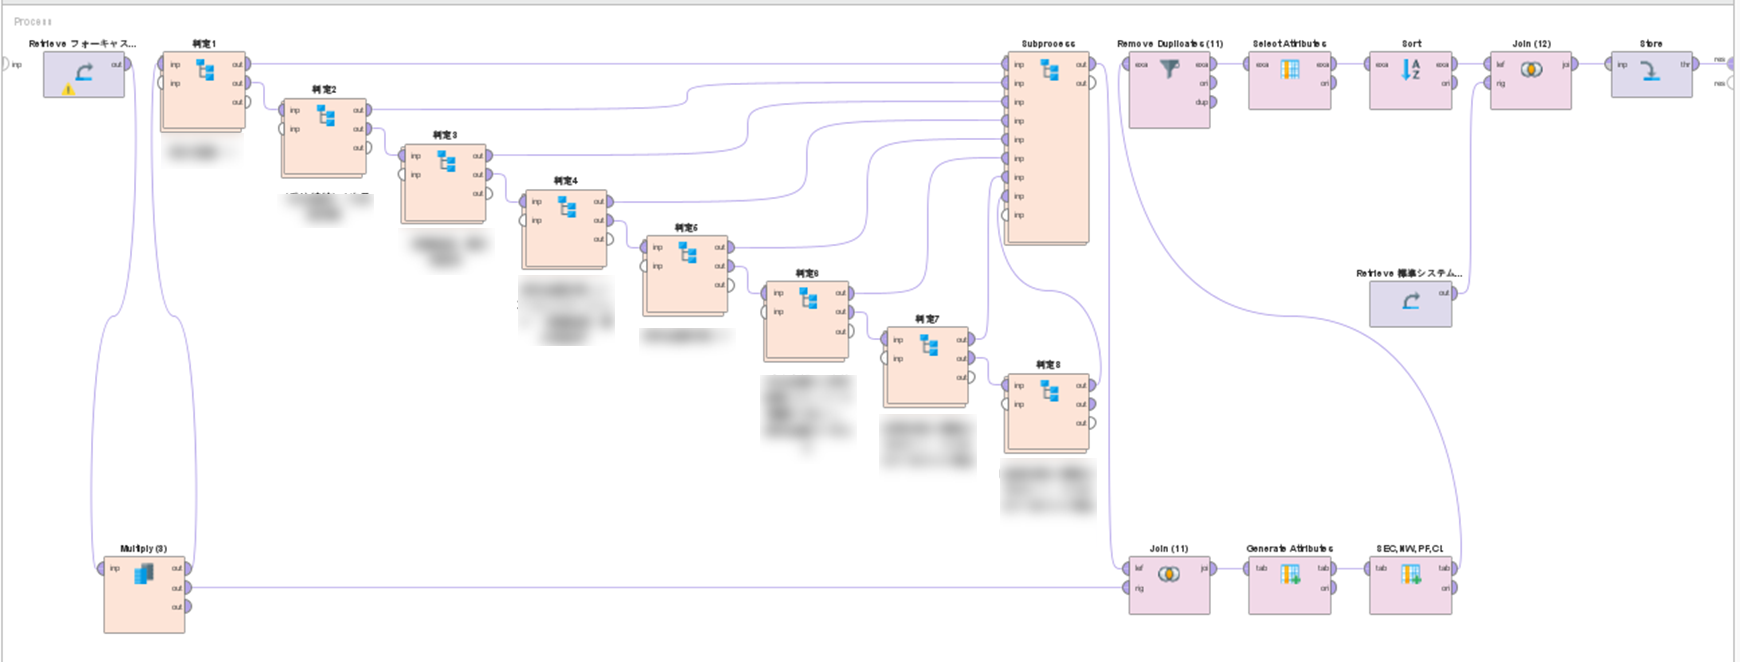Click the Retrieve フォーキャス operator icon
Viewport: 1740px width, 662px height.
84,71
